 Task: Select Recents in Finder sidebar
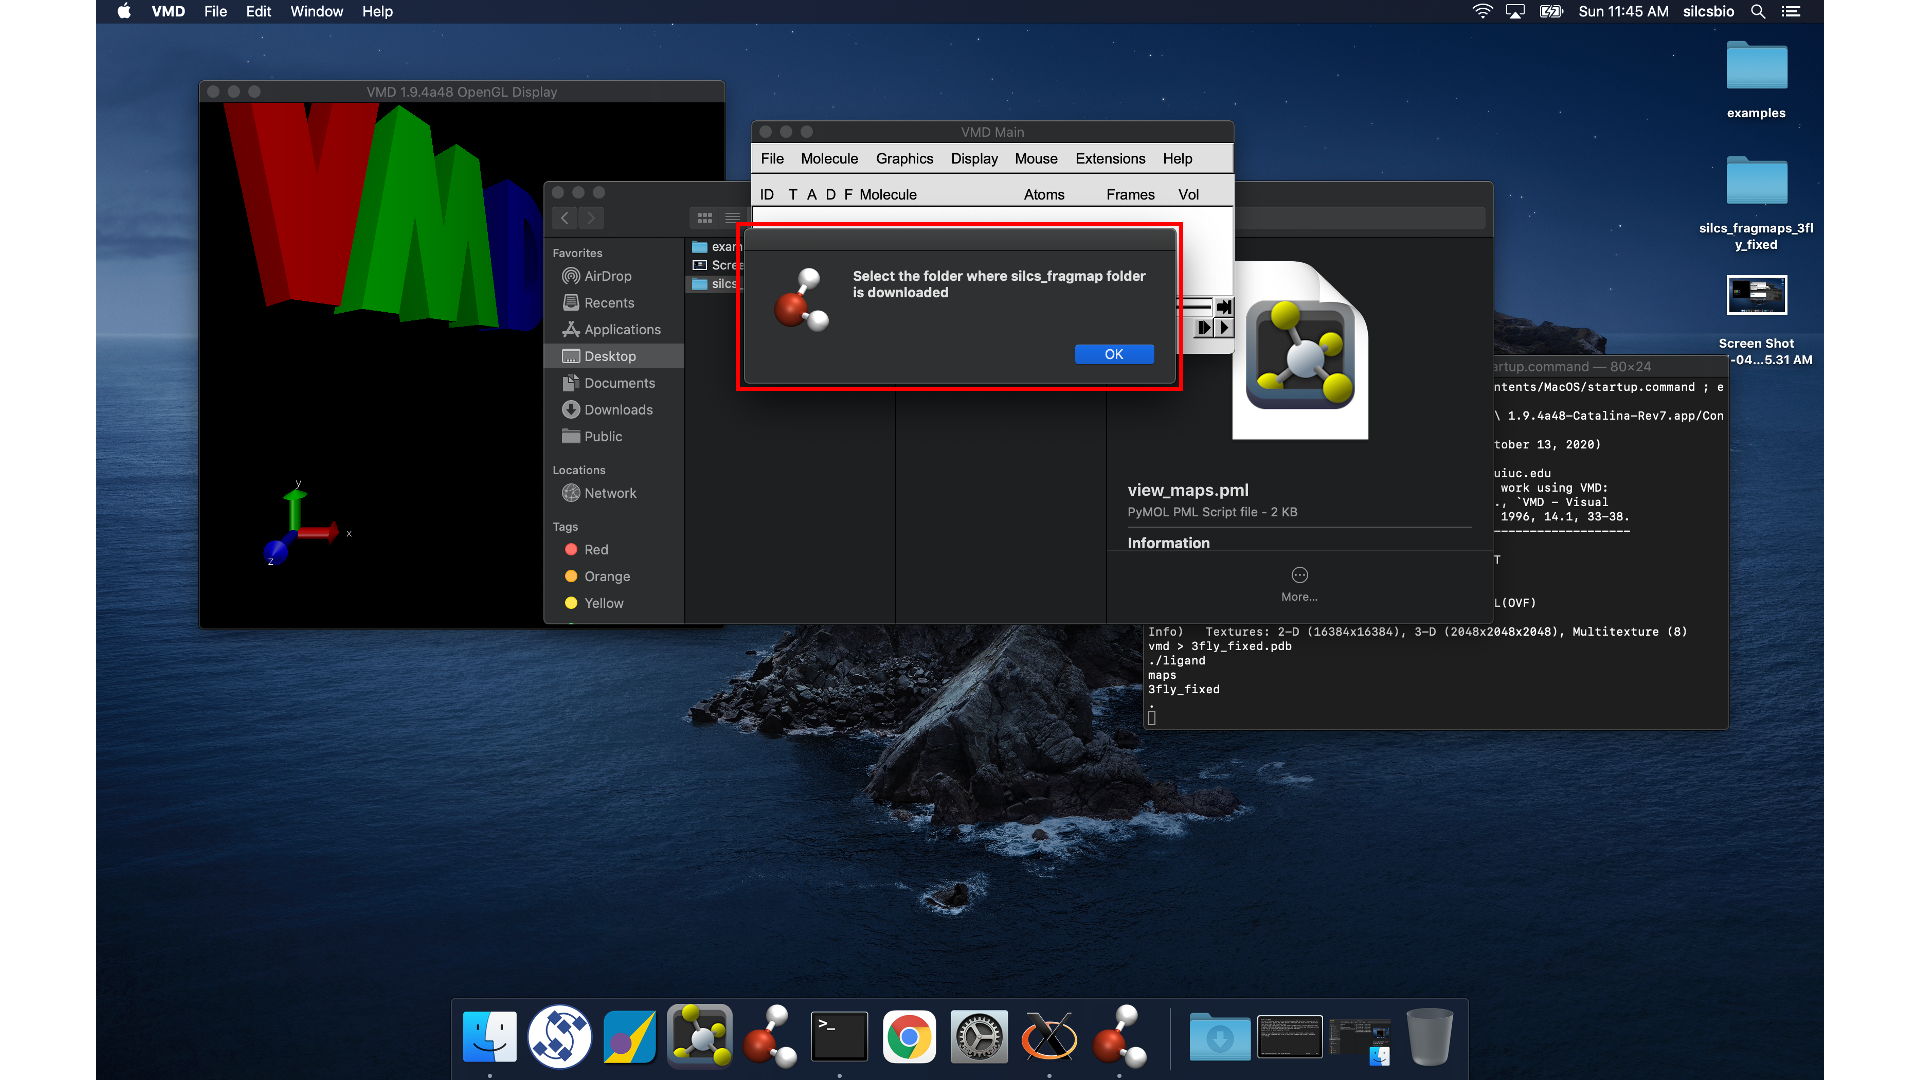614,303
